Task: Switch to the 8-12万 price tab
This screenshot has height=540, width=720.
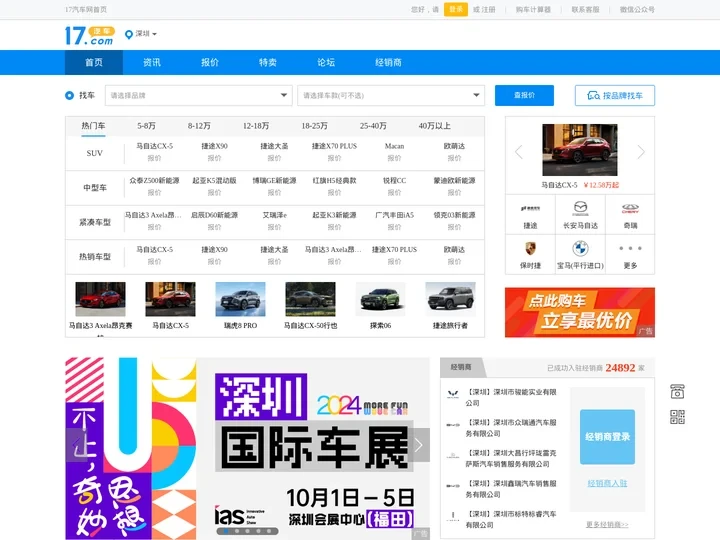Action: (x=199, y=126)
